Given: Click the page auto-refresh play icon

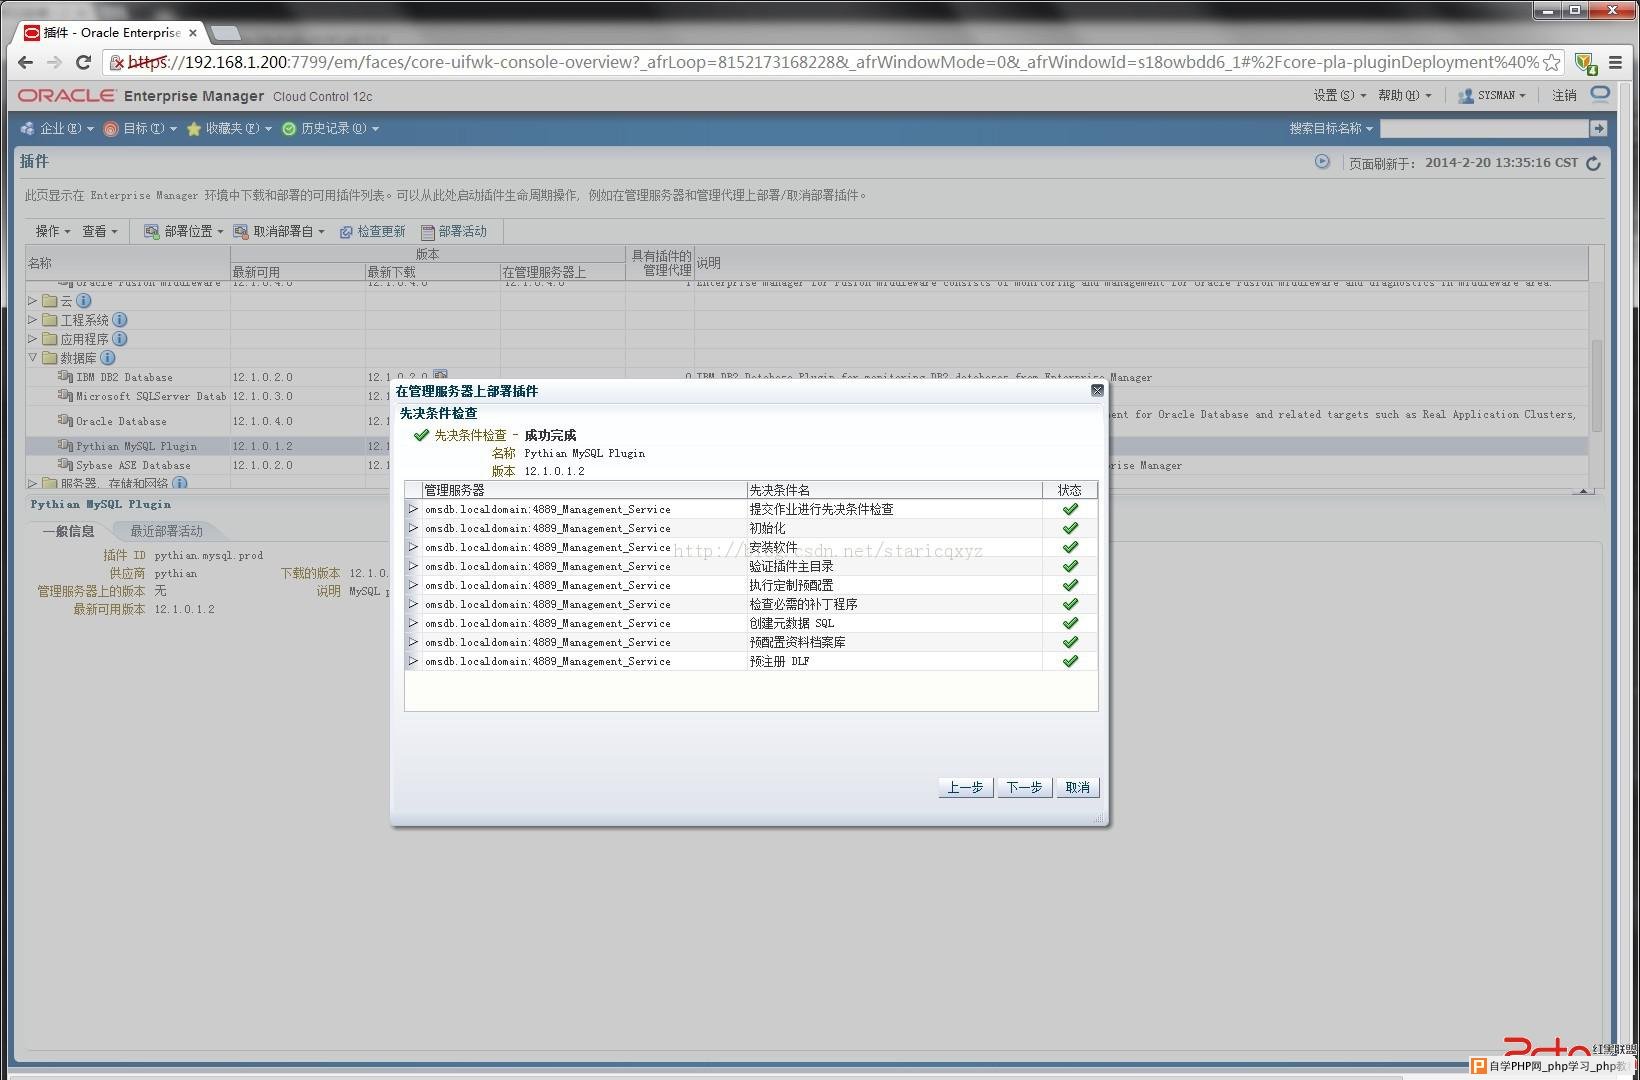Looking at the screenshot, I should click(1322, 161).
